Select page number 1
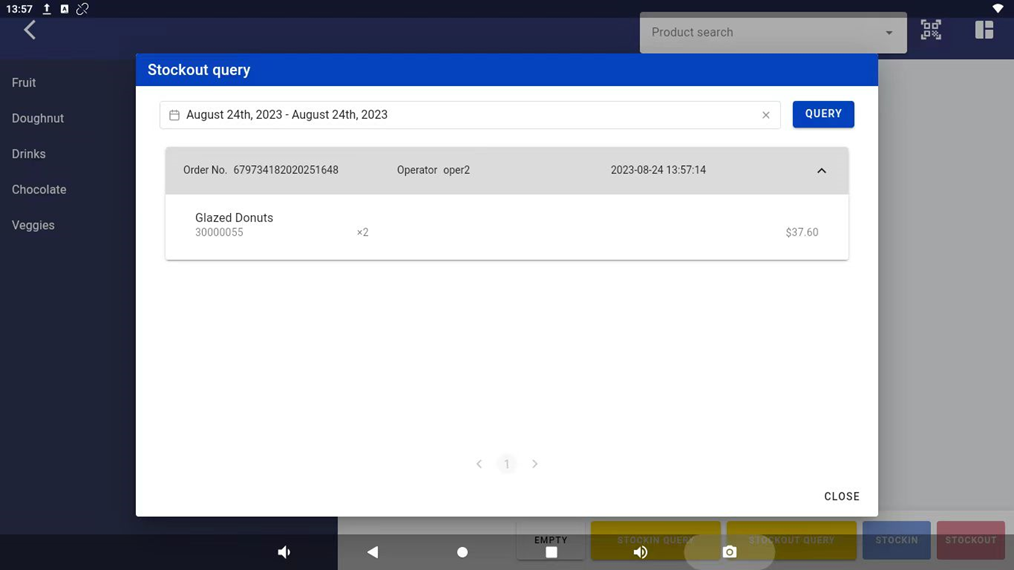Viewport: 1014px width, 570px height. (x=507, y=464)
